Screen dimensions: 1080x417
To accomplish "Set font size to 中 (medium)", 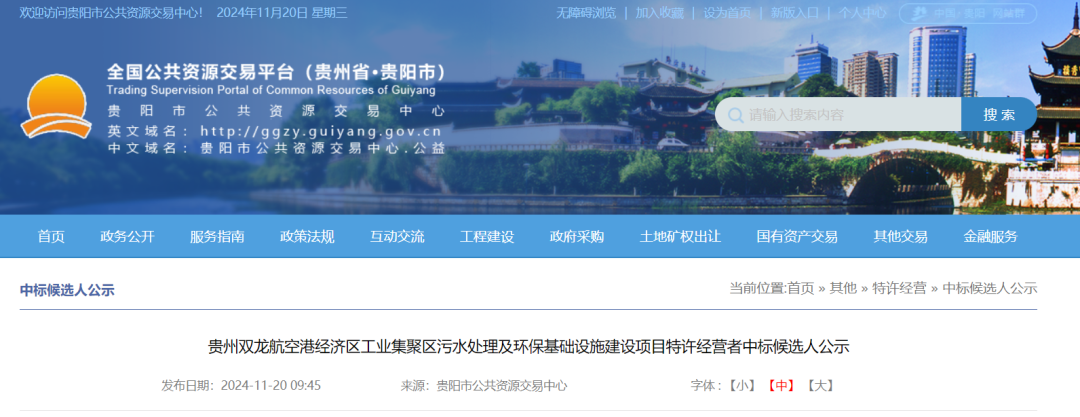I will pos(782,385).
